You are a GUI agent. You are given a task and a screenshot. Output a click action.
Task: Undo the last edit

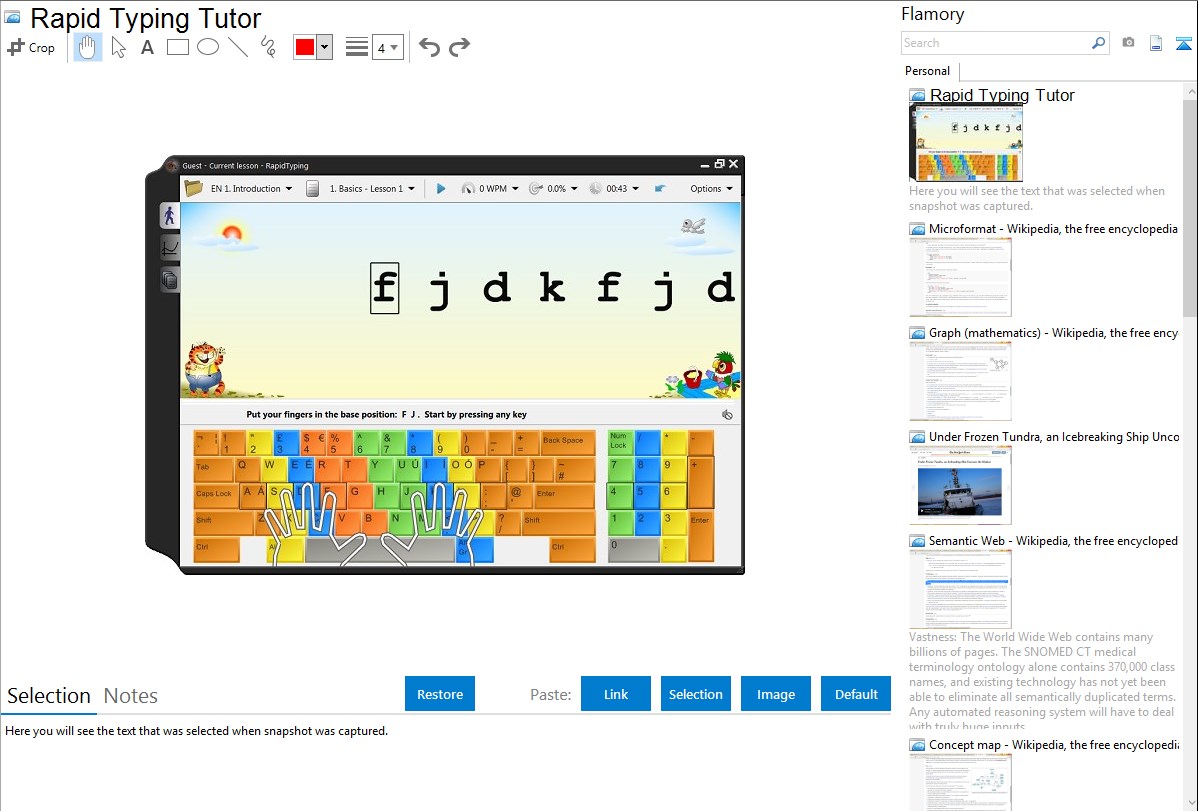click(x=429, y=47)
